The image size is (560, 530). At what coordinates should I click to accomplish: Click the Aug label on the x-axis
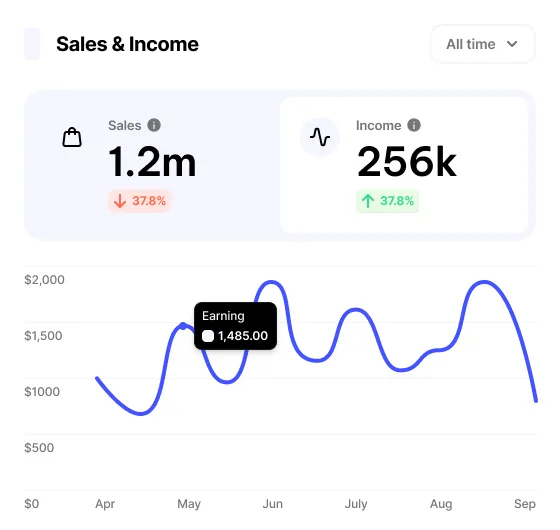[441, 504]
